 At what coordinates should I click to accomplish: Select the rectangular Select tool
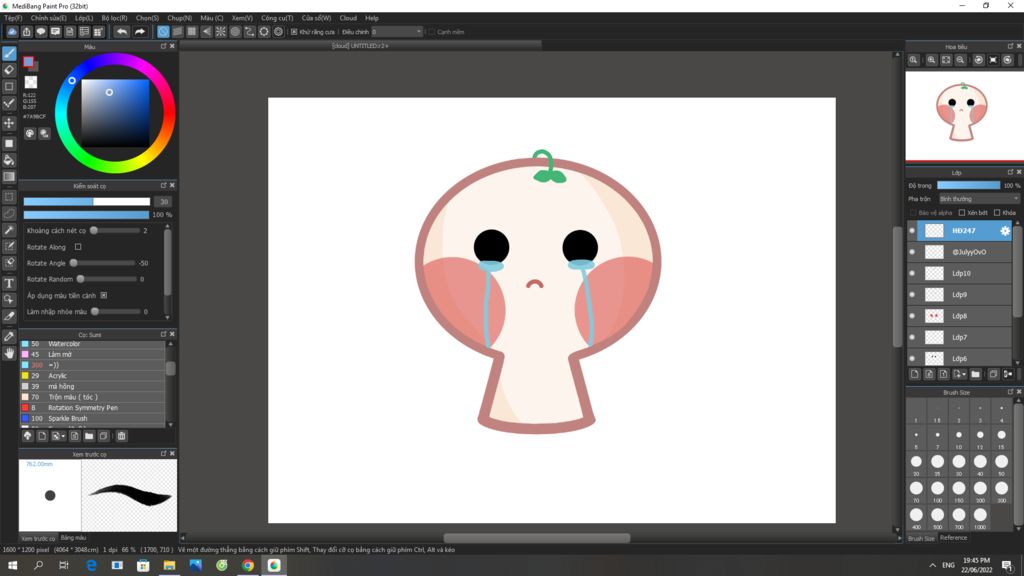(9, 197)
